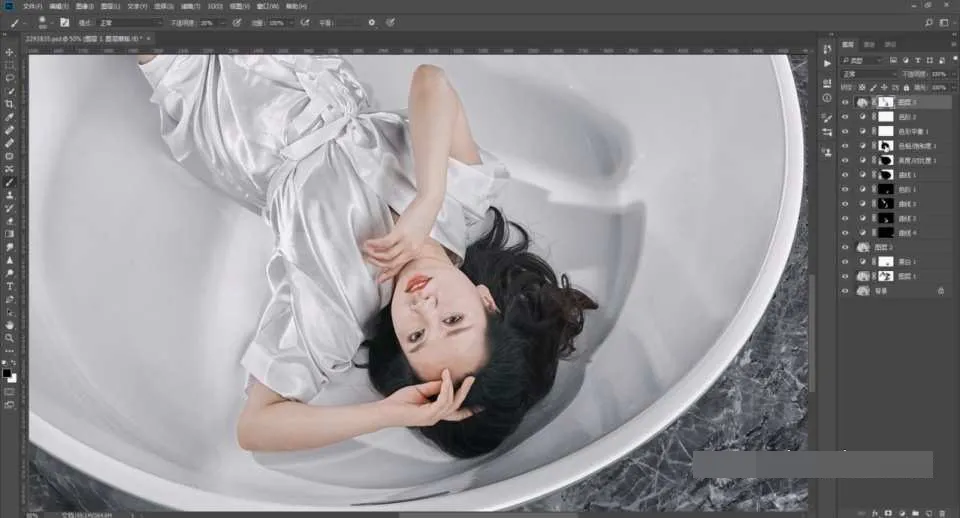The image size is (960, 518).
Task: Select the Horizontal Type tool
Action: (9, 287)
